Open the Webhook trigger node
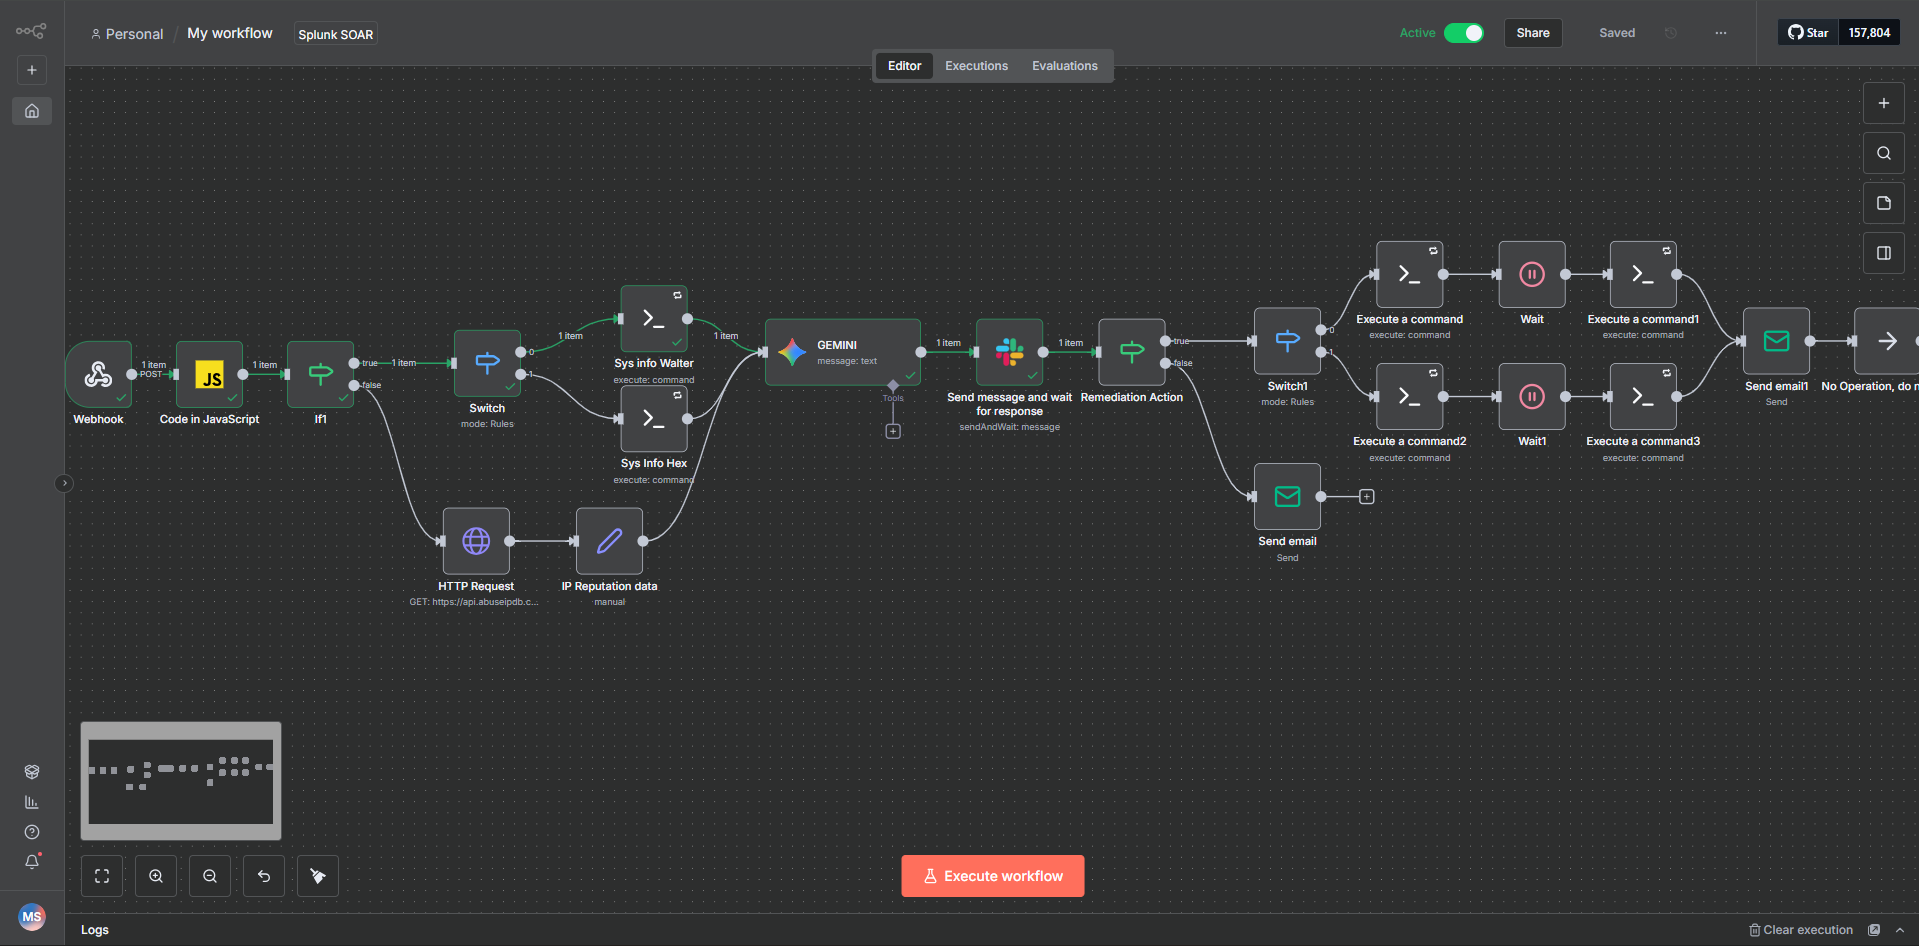This screenshot has height=946, width=1919. click(98, 374)
